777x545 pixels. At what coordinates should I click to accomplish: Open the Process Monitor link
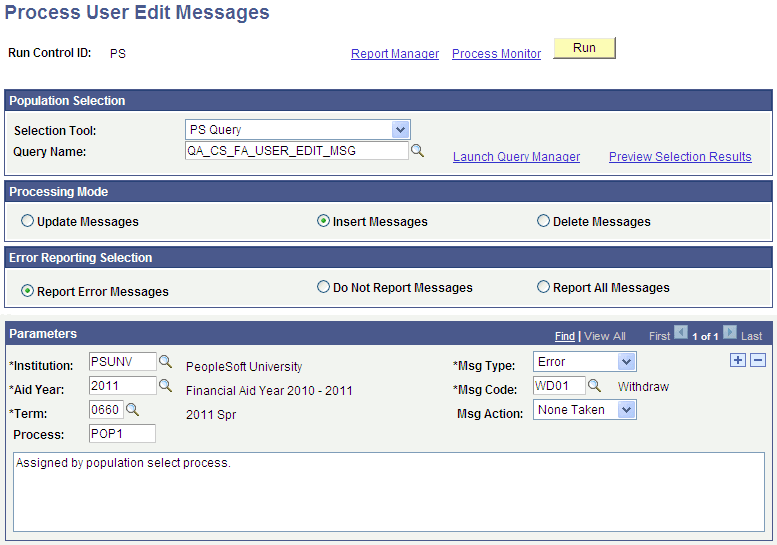(x=496, y=54)
